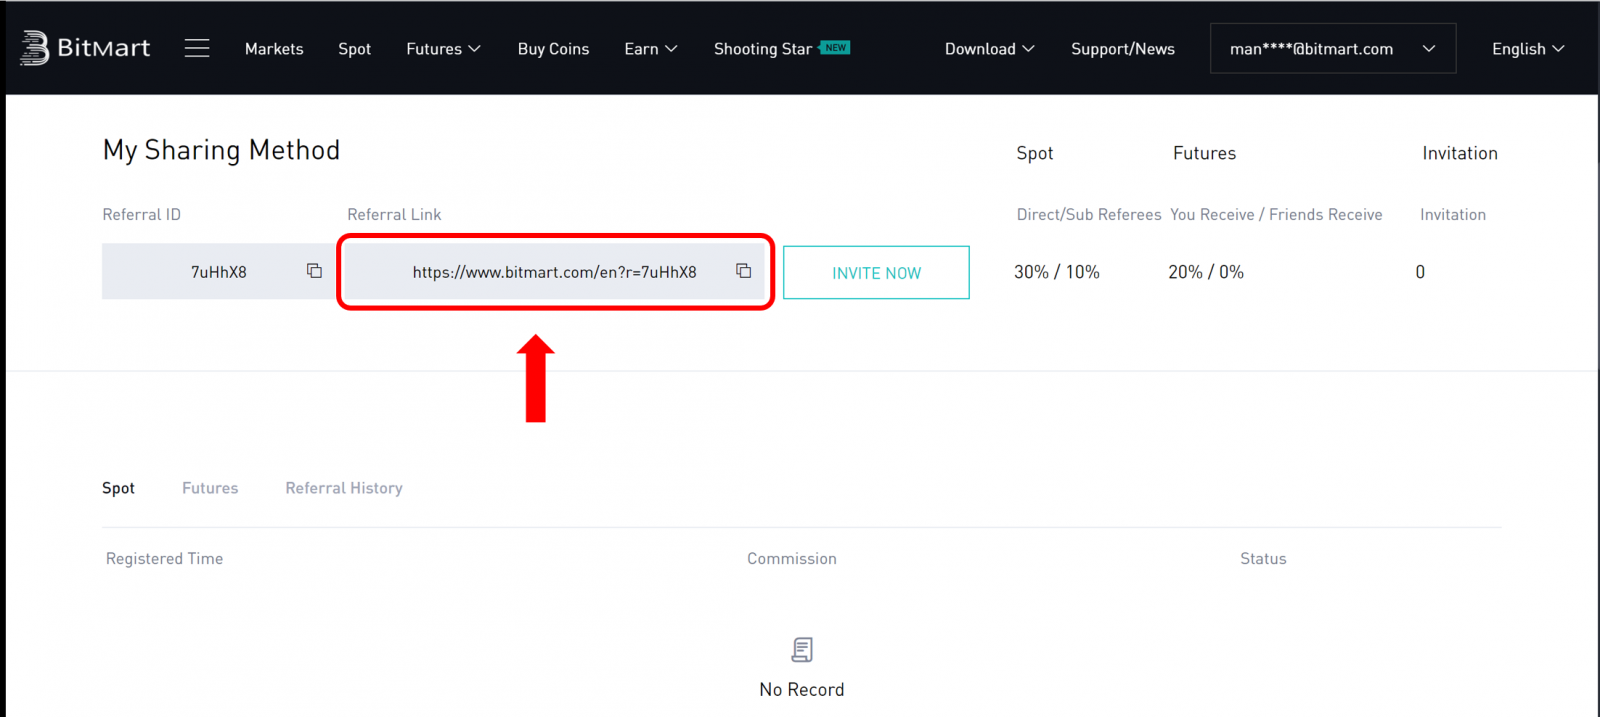This screenshot has height=717, width=1600.
Task: Open the Download dropdown
Action: click(x=989, y=49)
